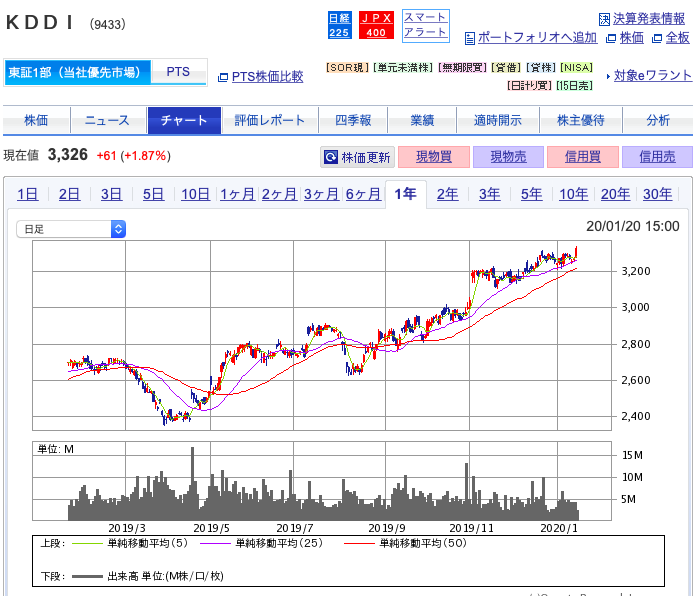Select the 5日 chart period
700x596 pixels.
(x=153, y=195)
